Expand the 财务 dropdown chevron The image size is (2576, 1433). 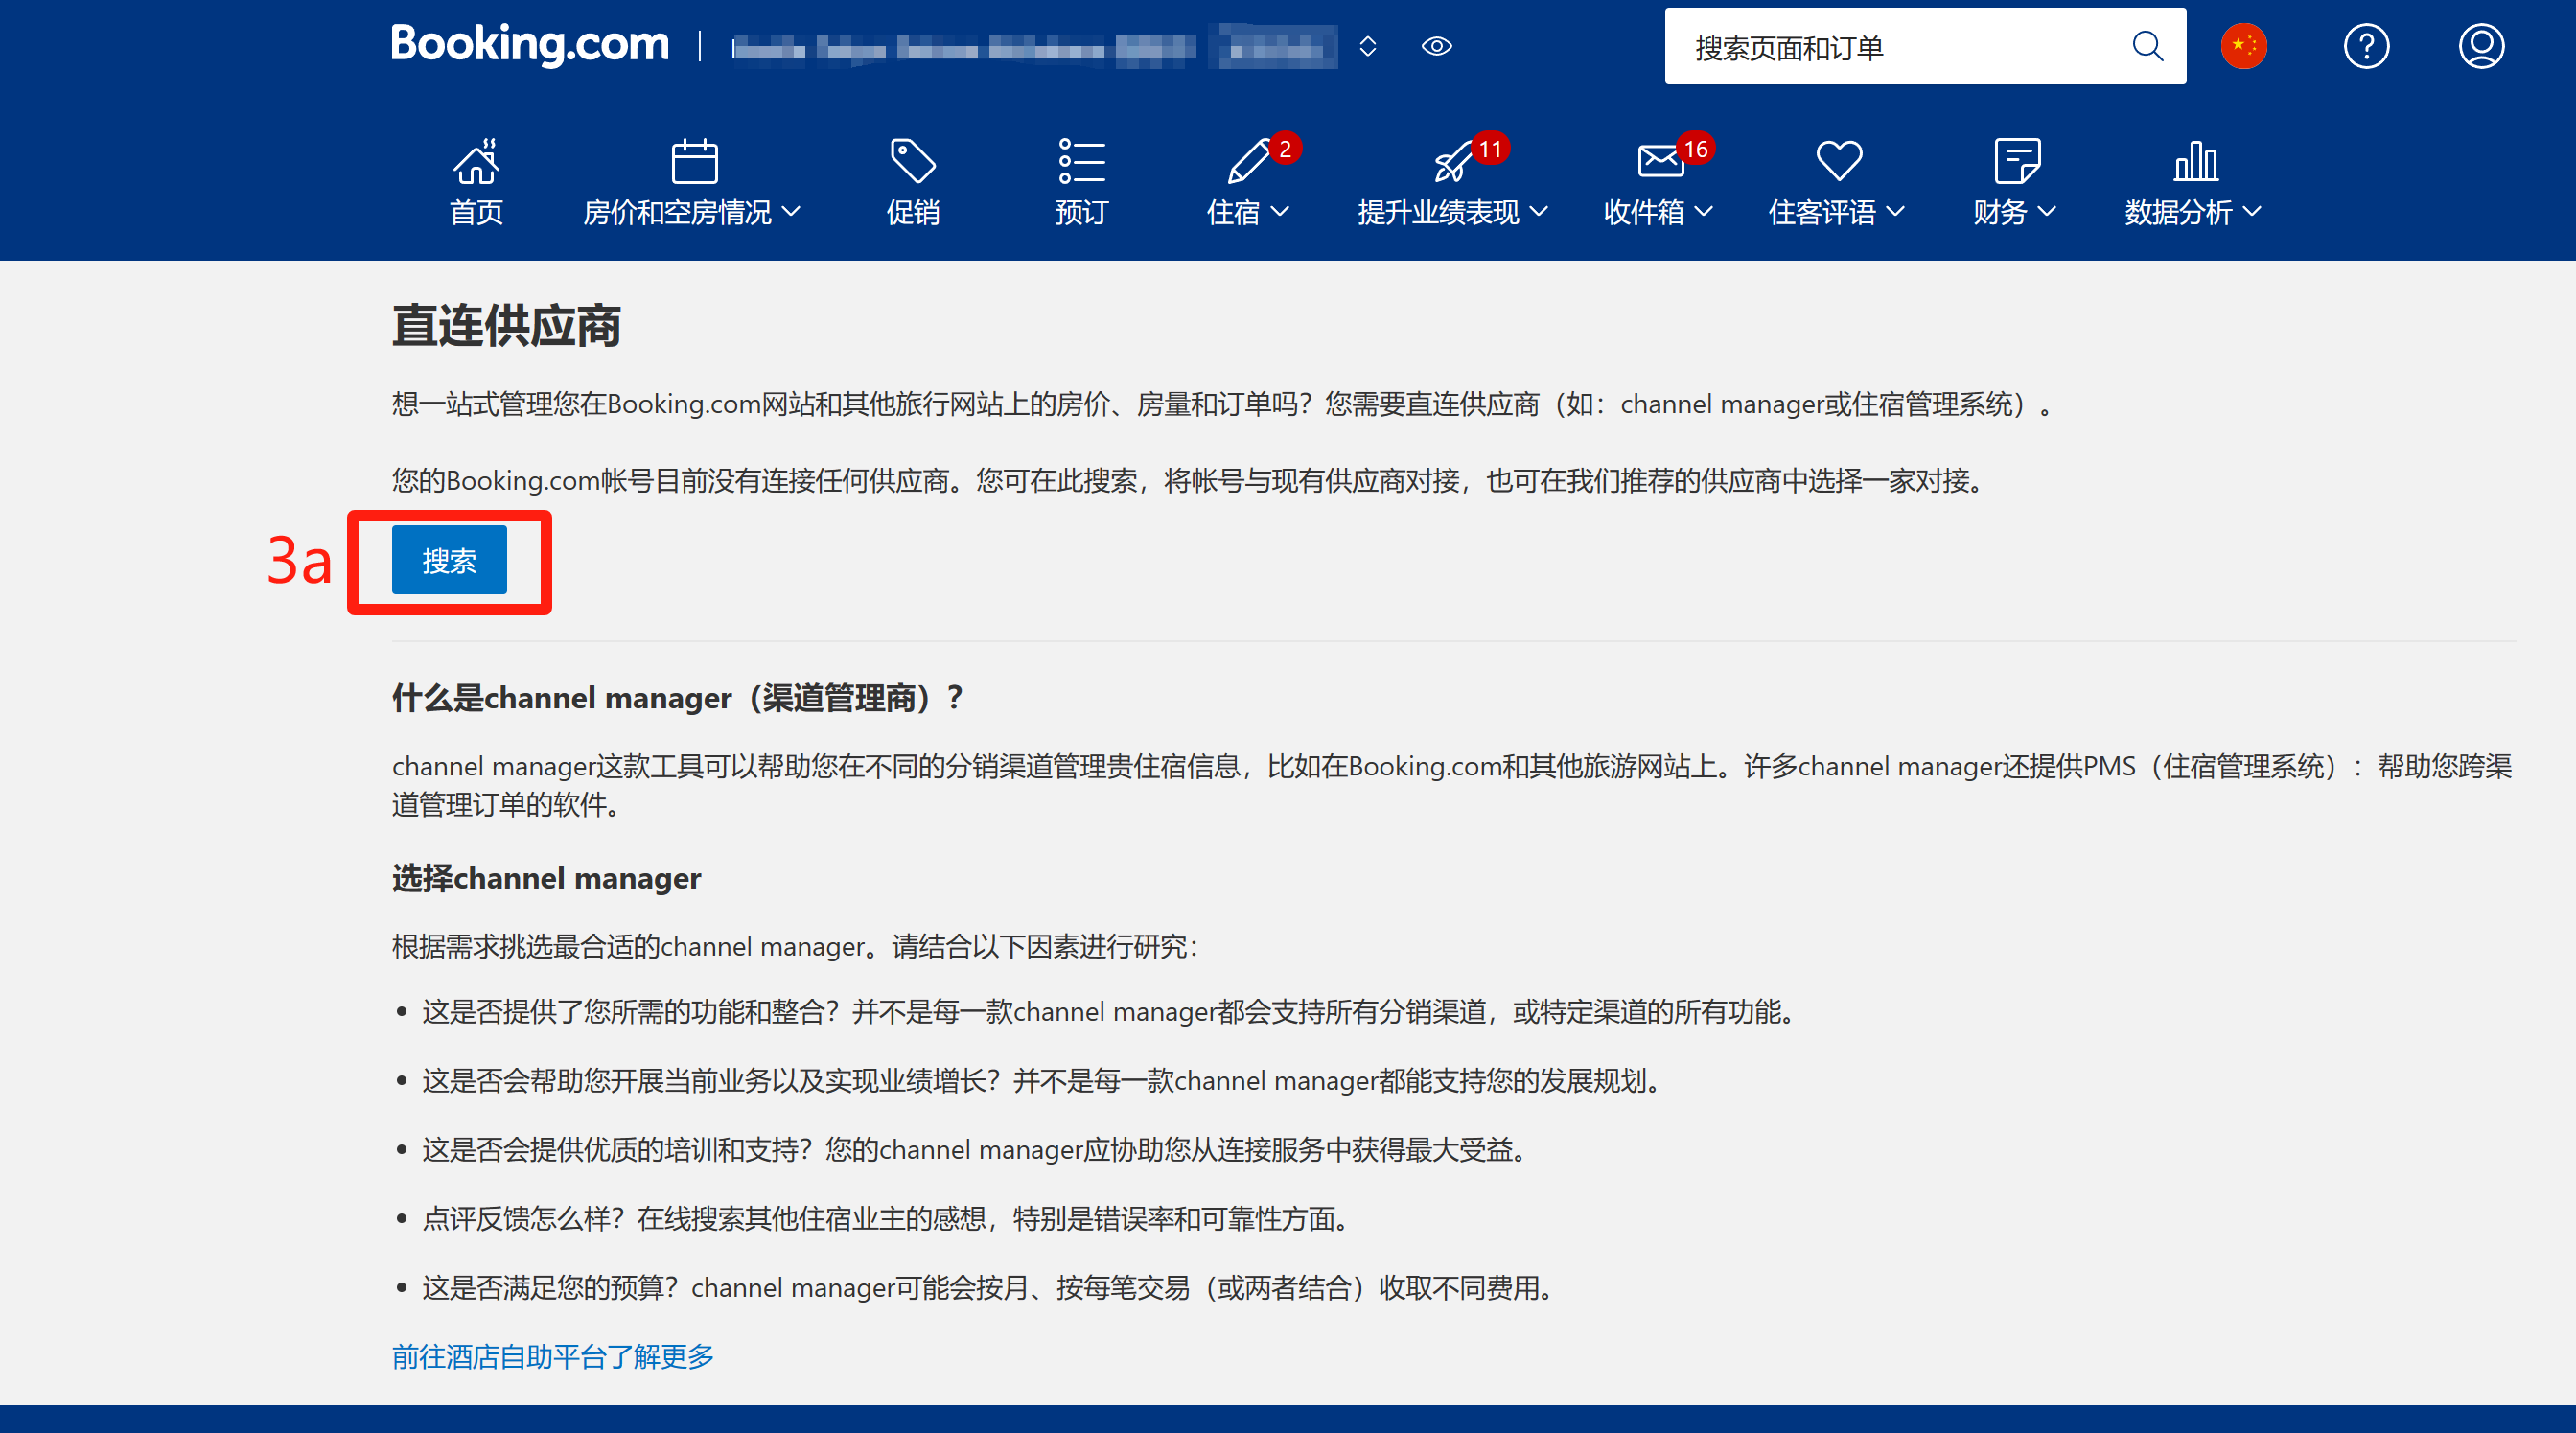coord(2047,211)
